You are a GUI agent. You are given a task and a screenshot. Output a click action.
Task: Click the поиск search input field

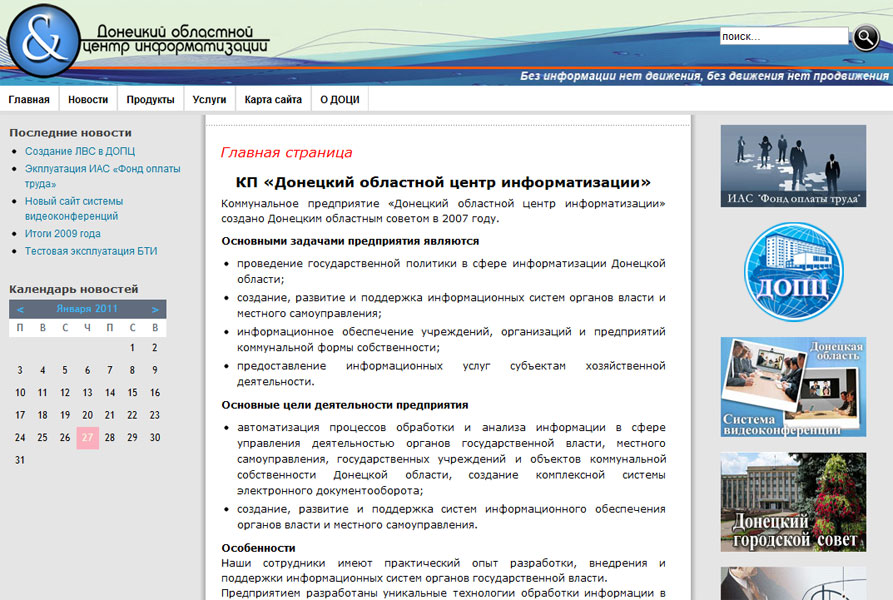coord(783,36)
